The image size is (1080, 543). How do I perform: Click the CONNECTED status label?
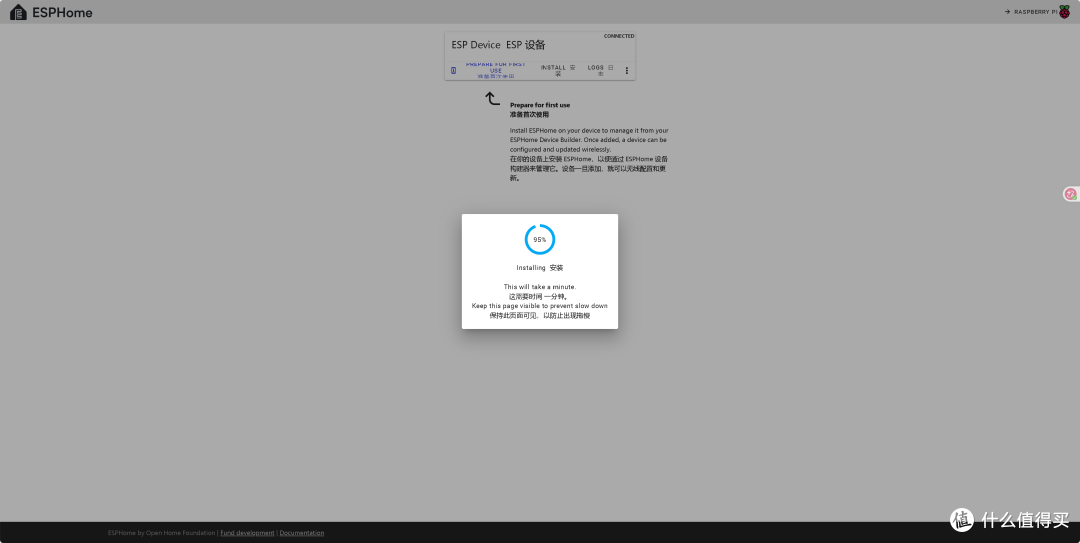[x=619, y=36]
